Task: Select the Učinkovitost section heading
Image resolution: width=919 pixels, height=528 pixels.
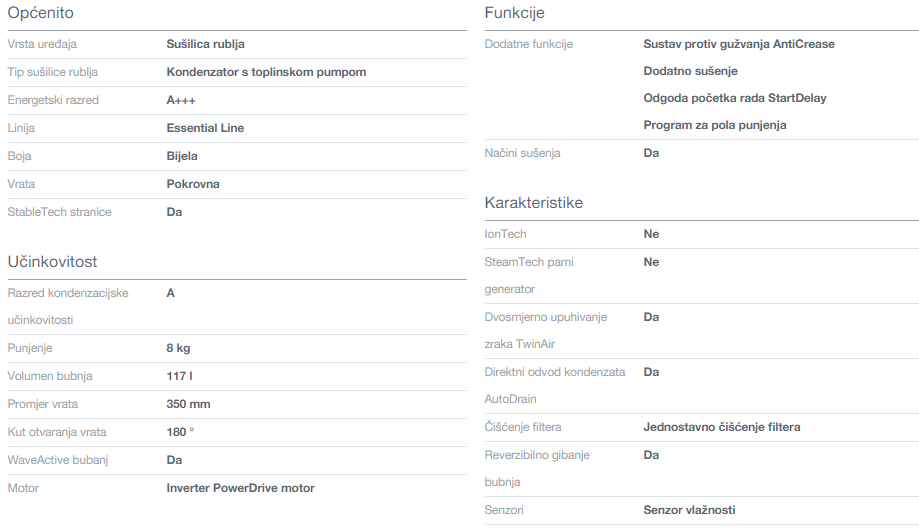Action: pos(52,261)
